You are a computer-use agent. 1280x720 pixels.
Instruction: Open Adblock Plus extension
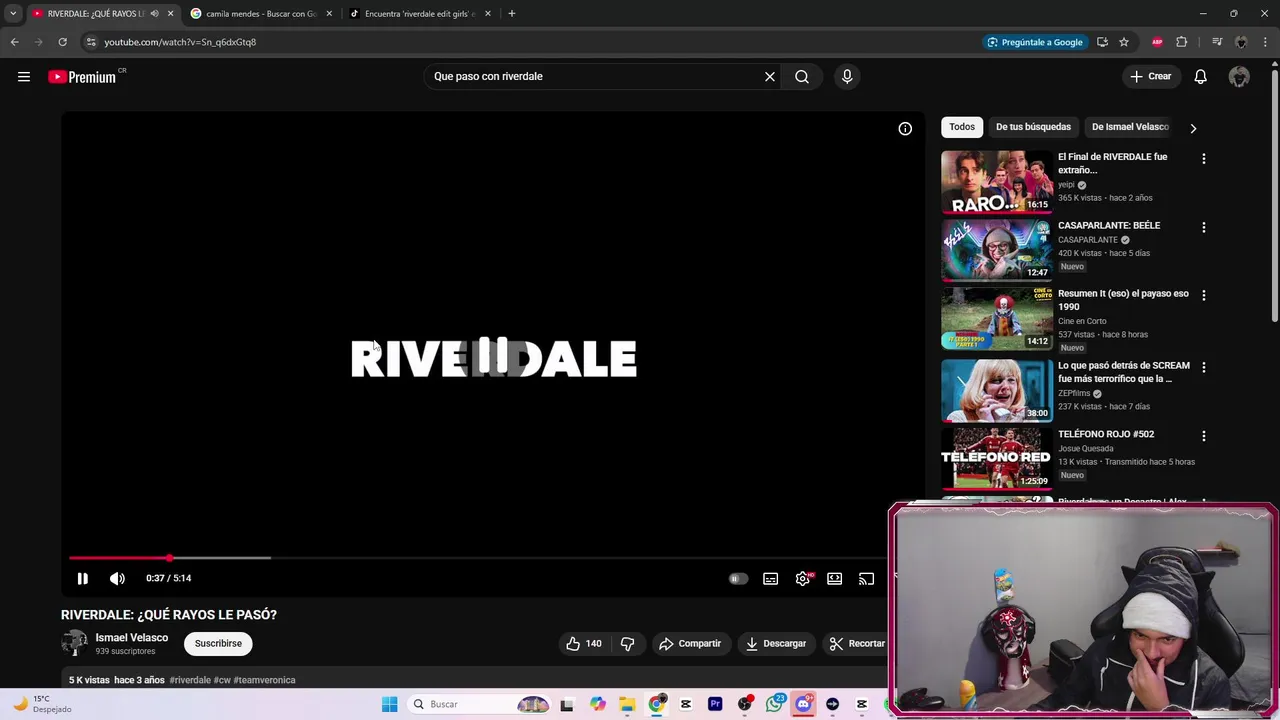pyautogui.click(x=1158, y=42)
